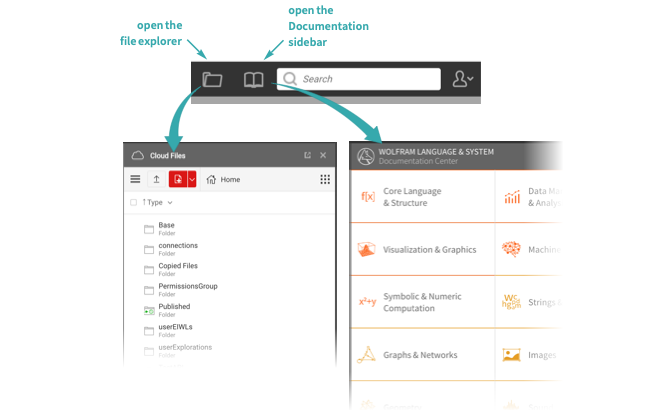Pop out Cloud Files into new window

coord(307,156)
